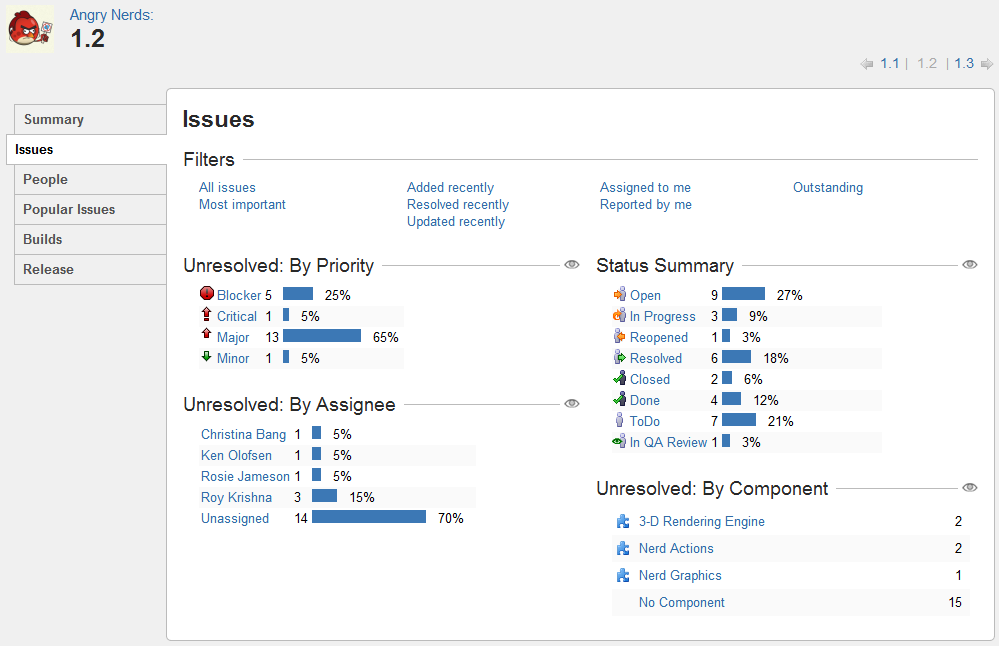This screenshot has width=999, height=646.
Task: Open the Summary tab
Action: [x=90, y=120]
